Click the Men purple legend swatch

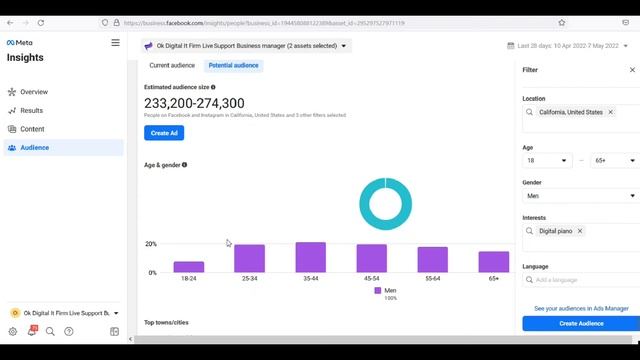point(378,290)
